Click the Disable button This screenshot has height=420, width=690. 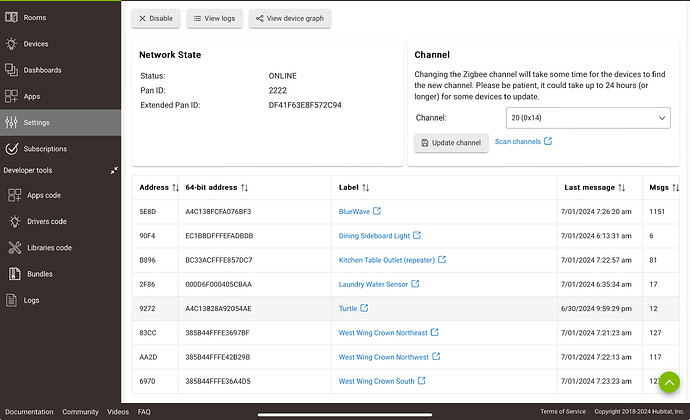coord(156,18)
